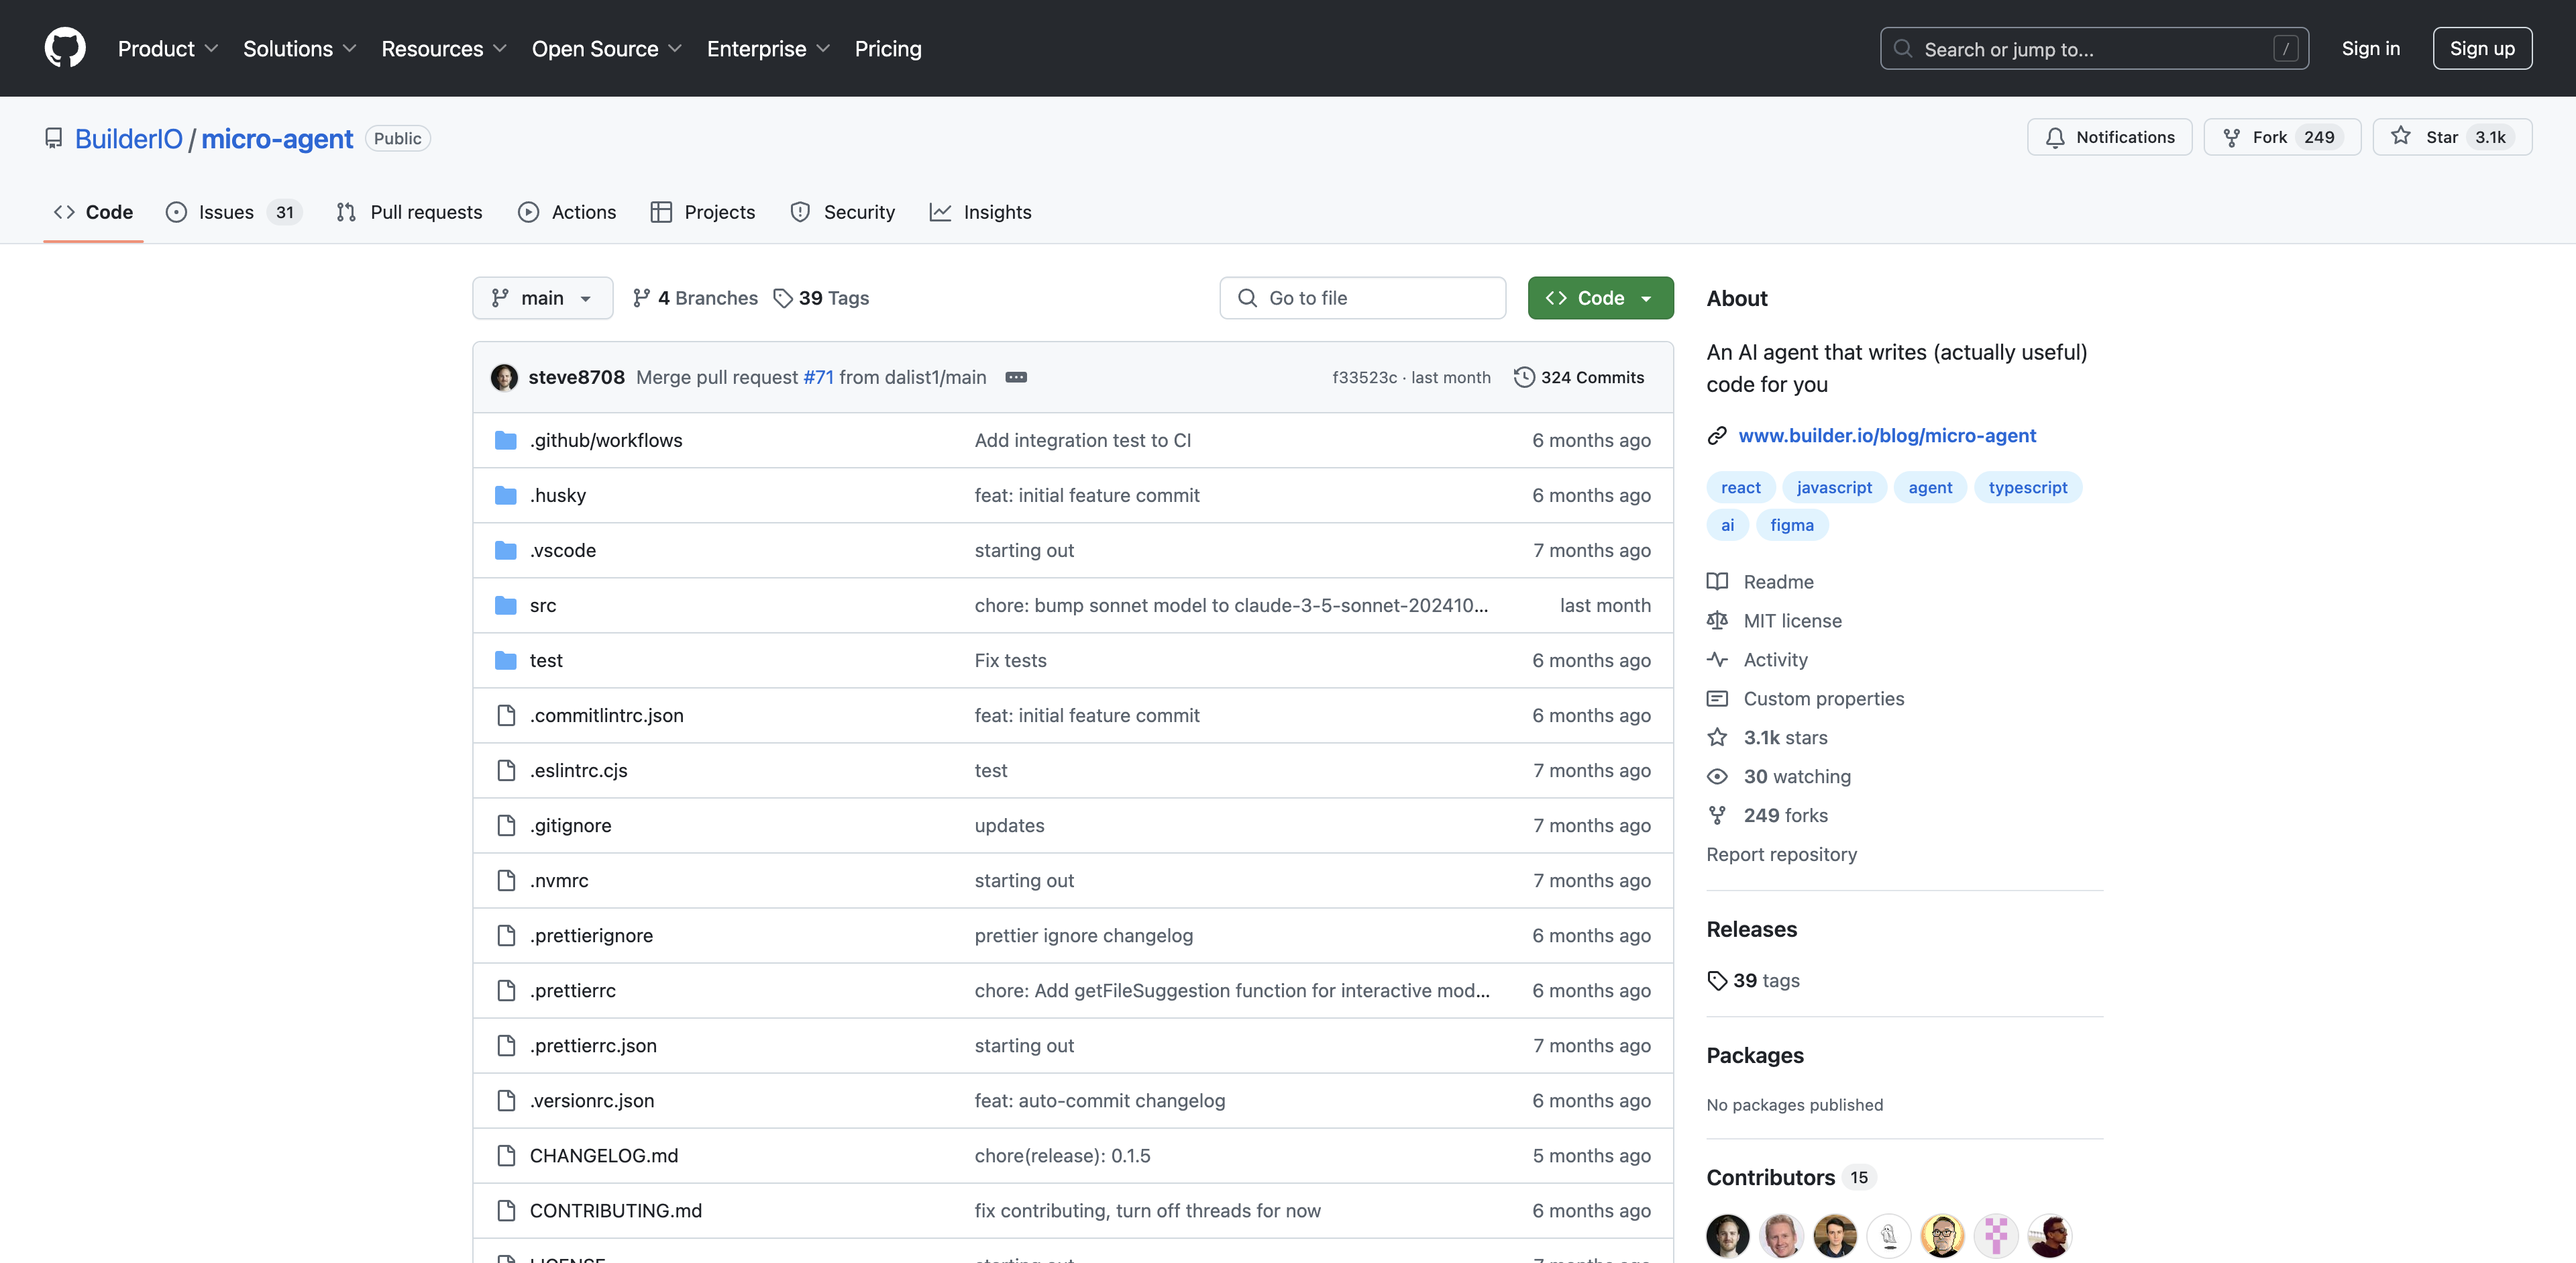Open the MIT license scale icon
This screenshot has width=2576, height=1263.
[1717, 620]
